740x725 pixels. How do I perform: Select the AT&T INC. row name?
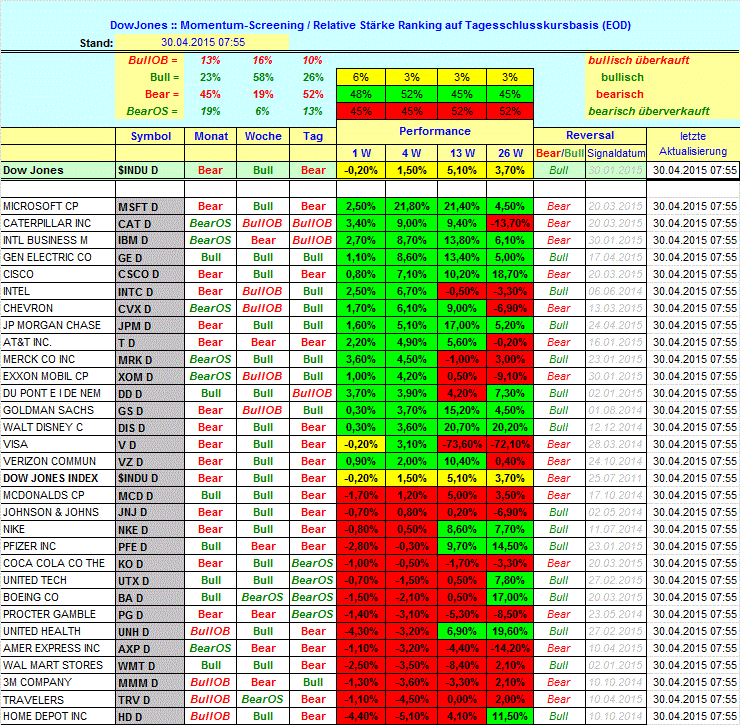coord(27,342)
